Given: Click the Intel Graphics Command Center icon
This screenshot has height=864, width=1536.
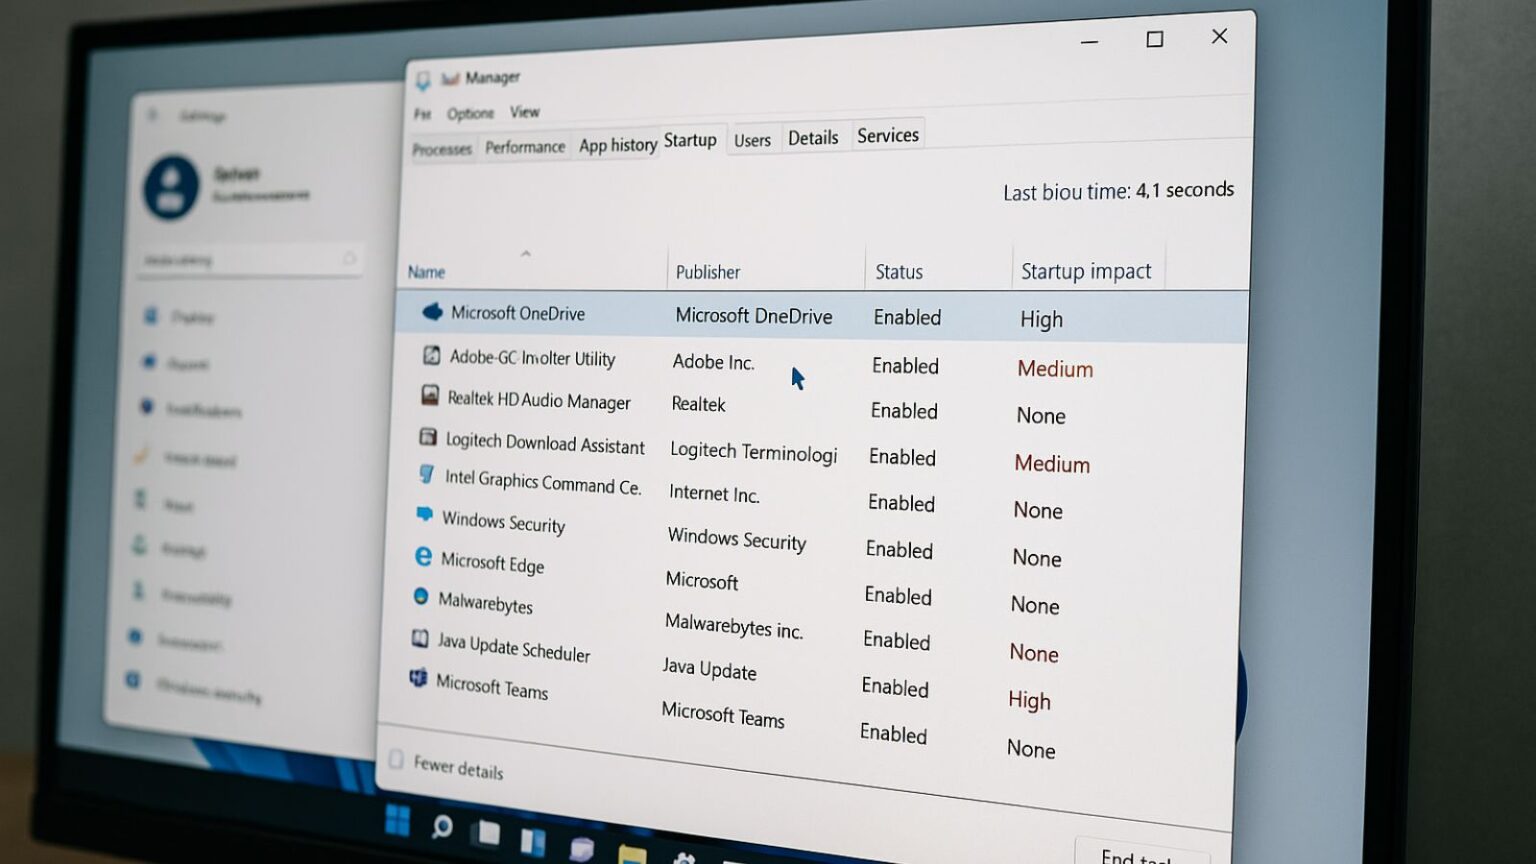Looking at the screenshot, I should tap(427, 474).
